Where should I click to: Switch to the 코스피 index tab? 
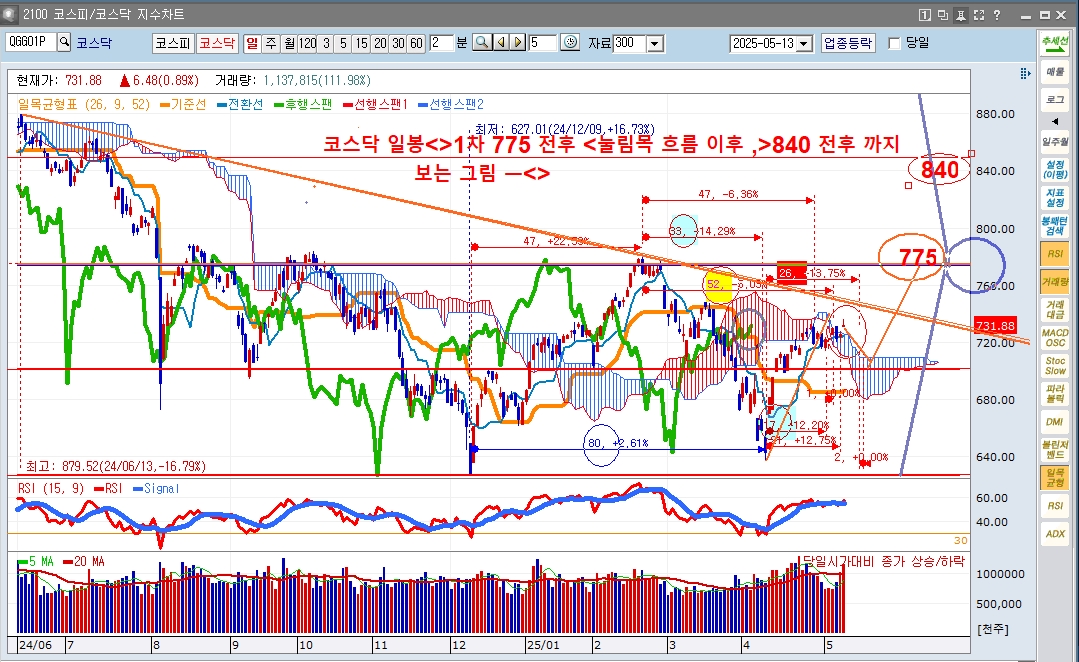point(172,43)
